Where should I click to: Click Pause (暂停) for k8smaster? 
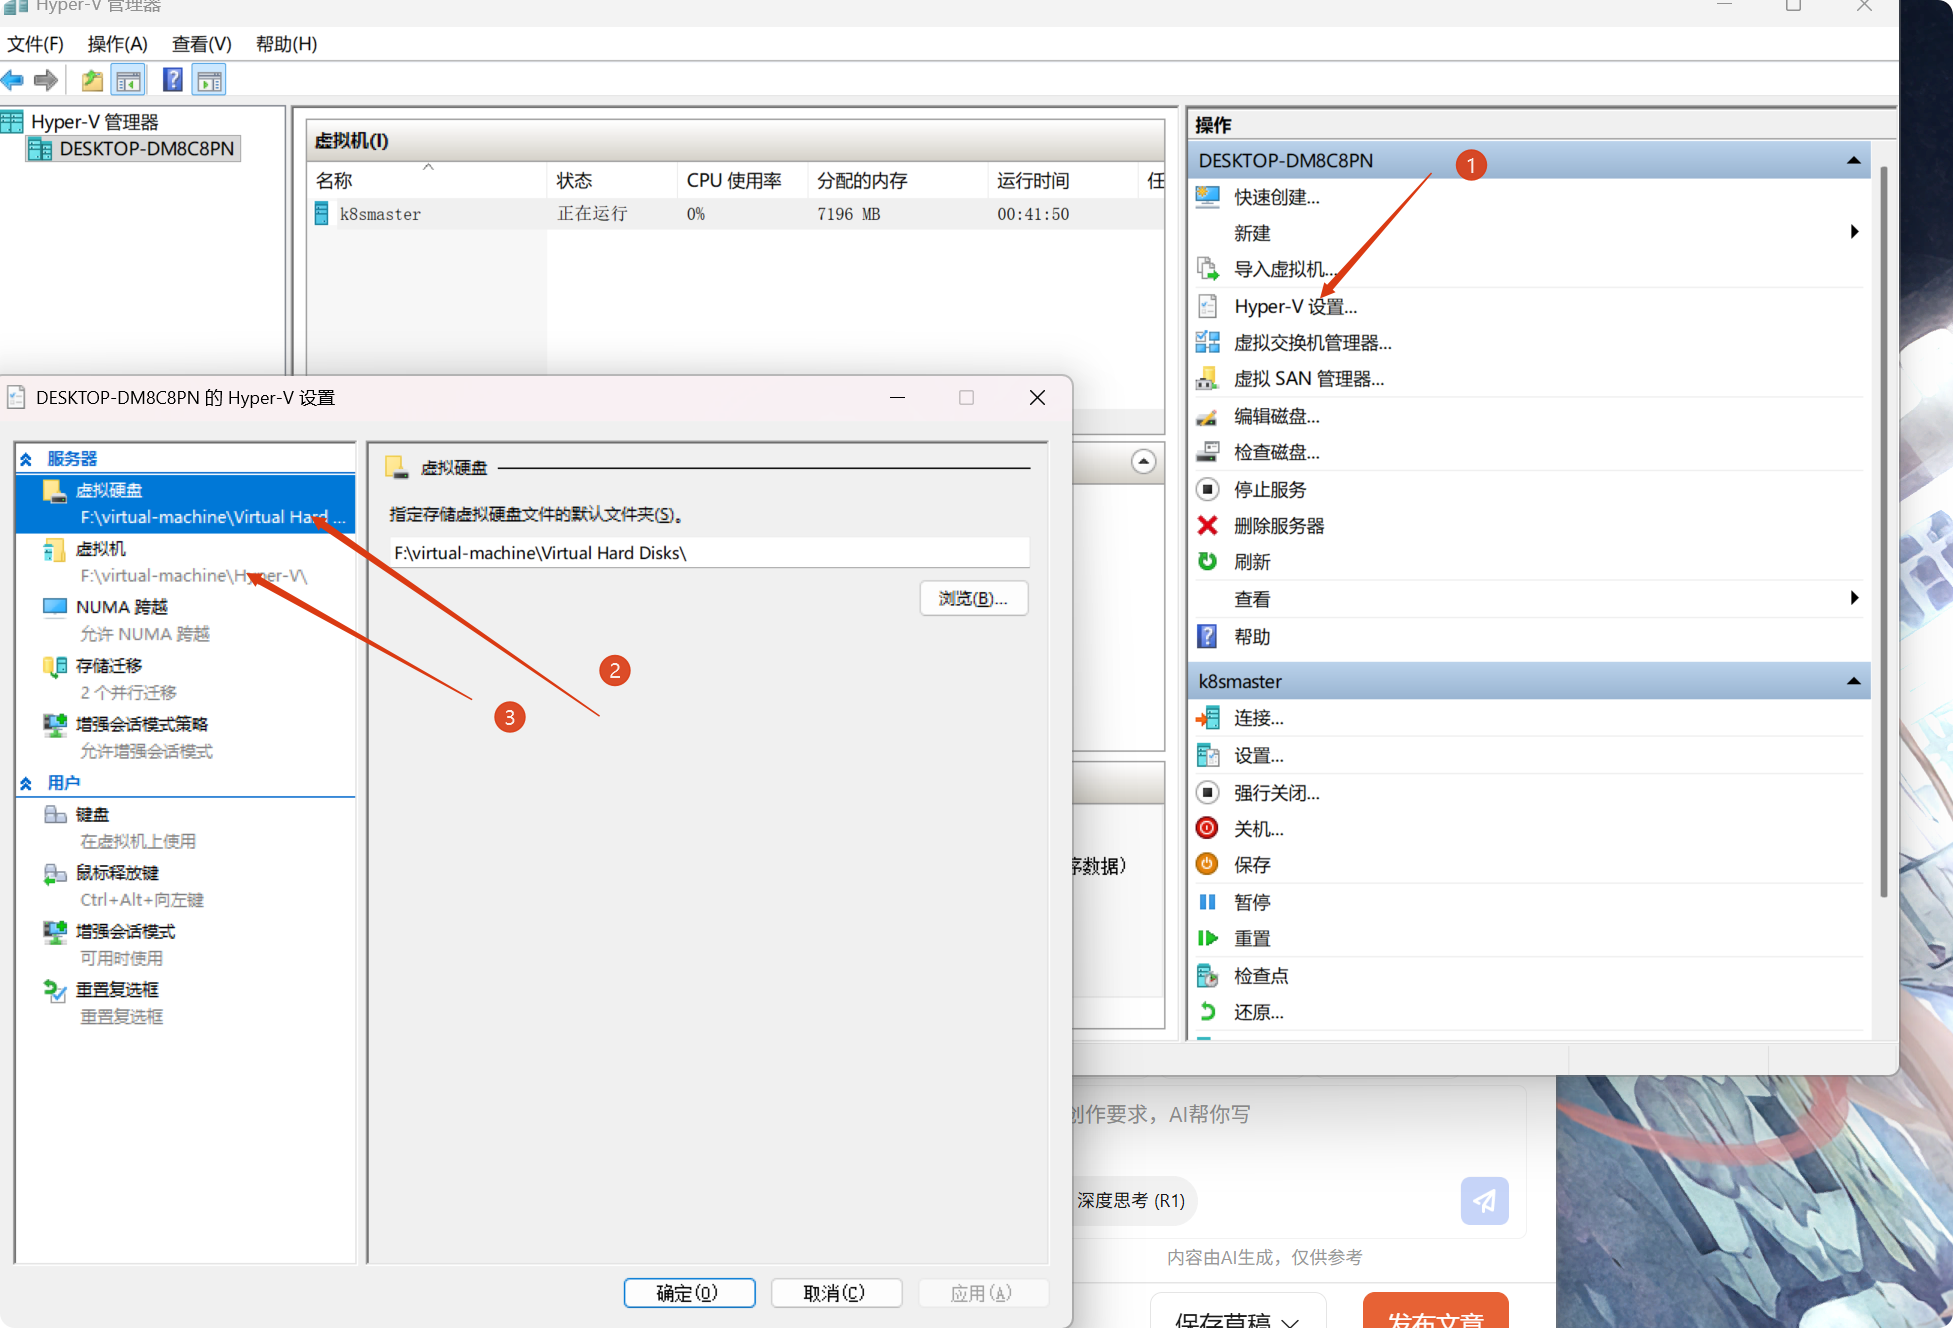click(1251, 902)
